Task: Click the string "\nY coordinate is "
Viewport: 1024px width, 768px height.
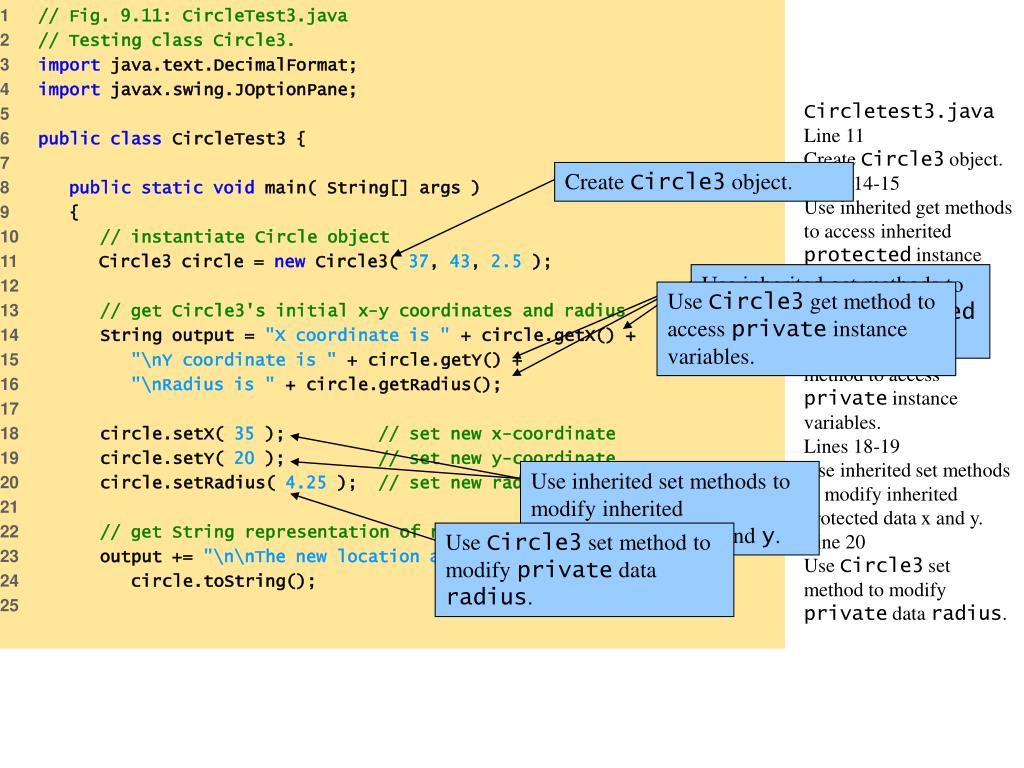Action: coord(234,360)
